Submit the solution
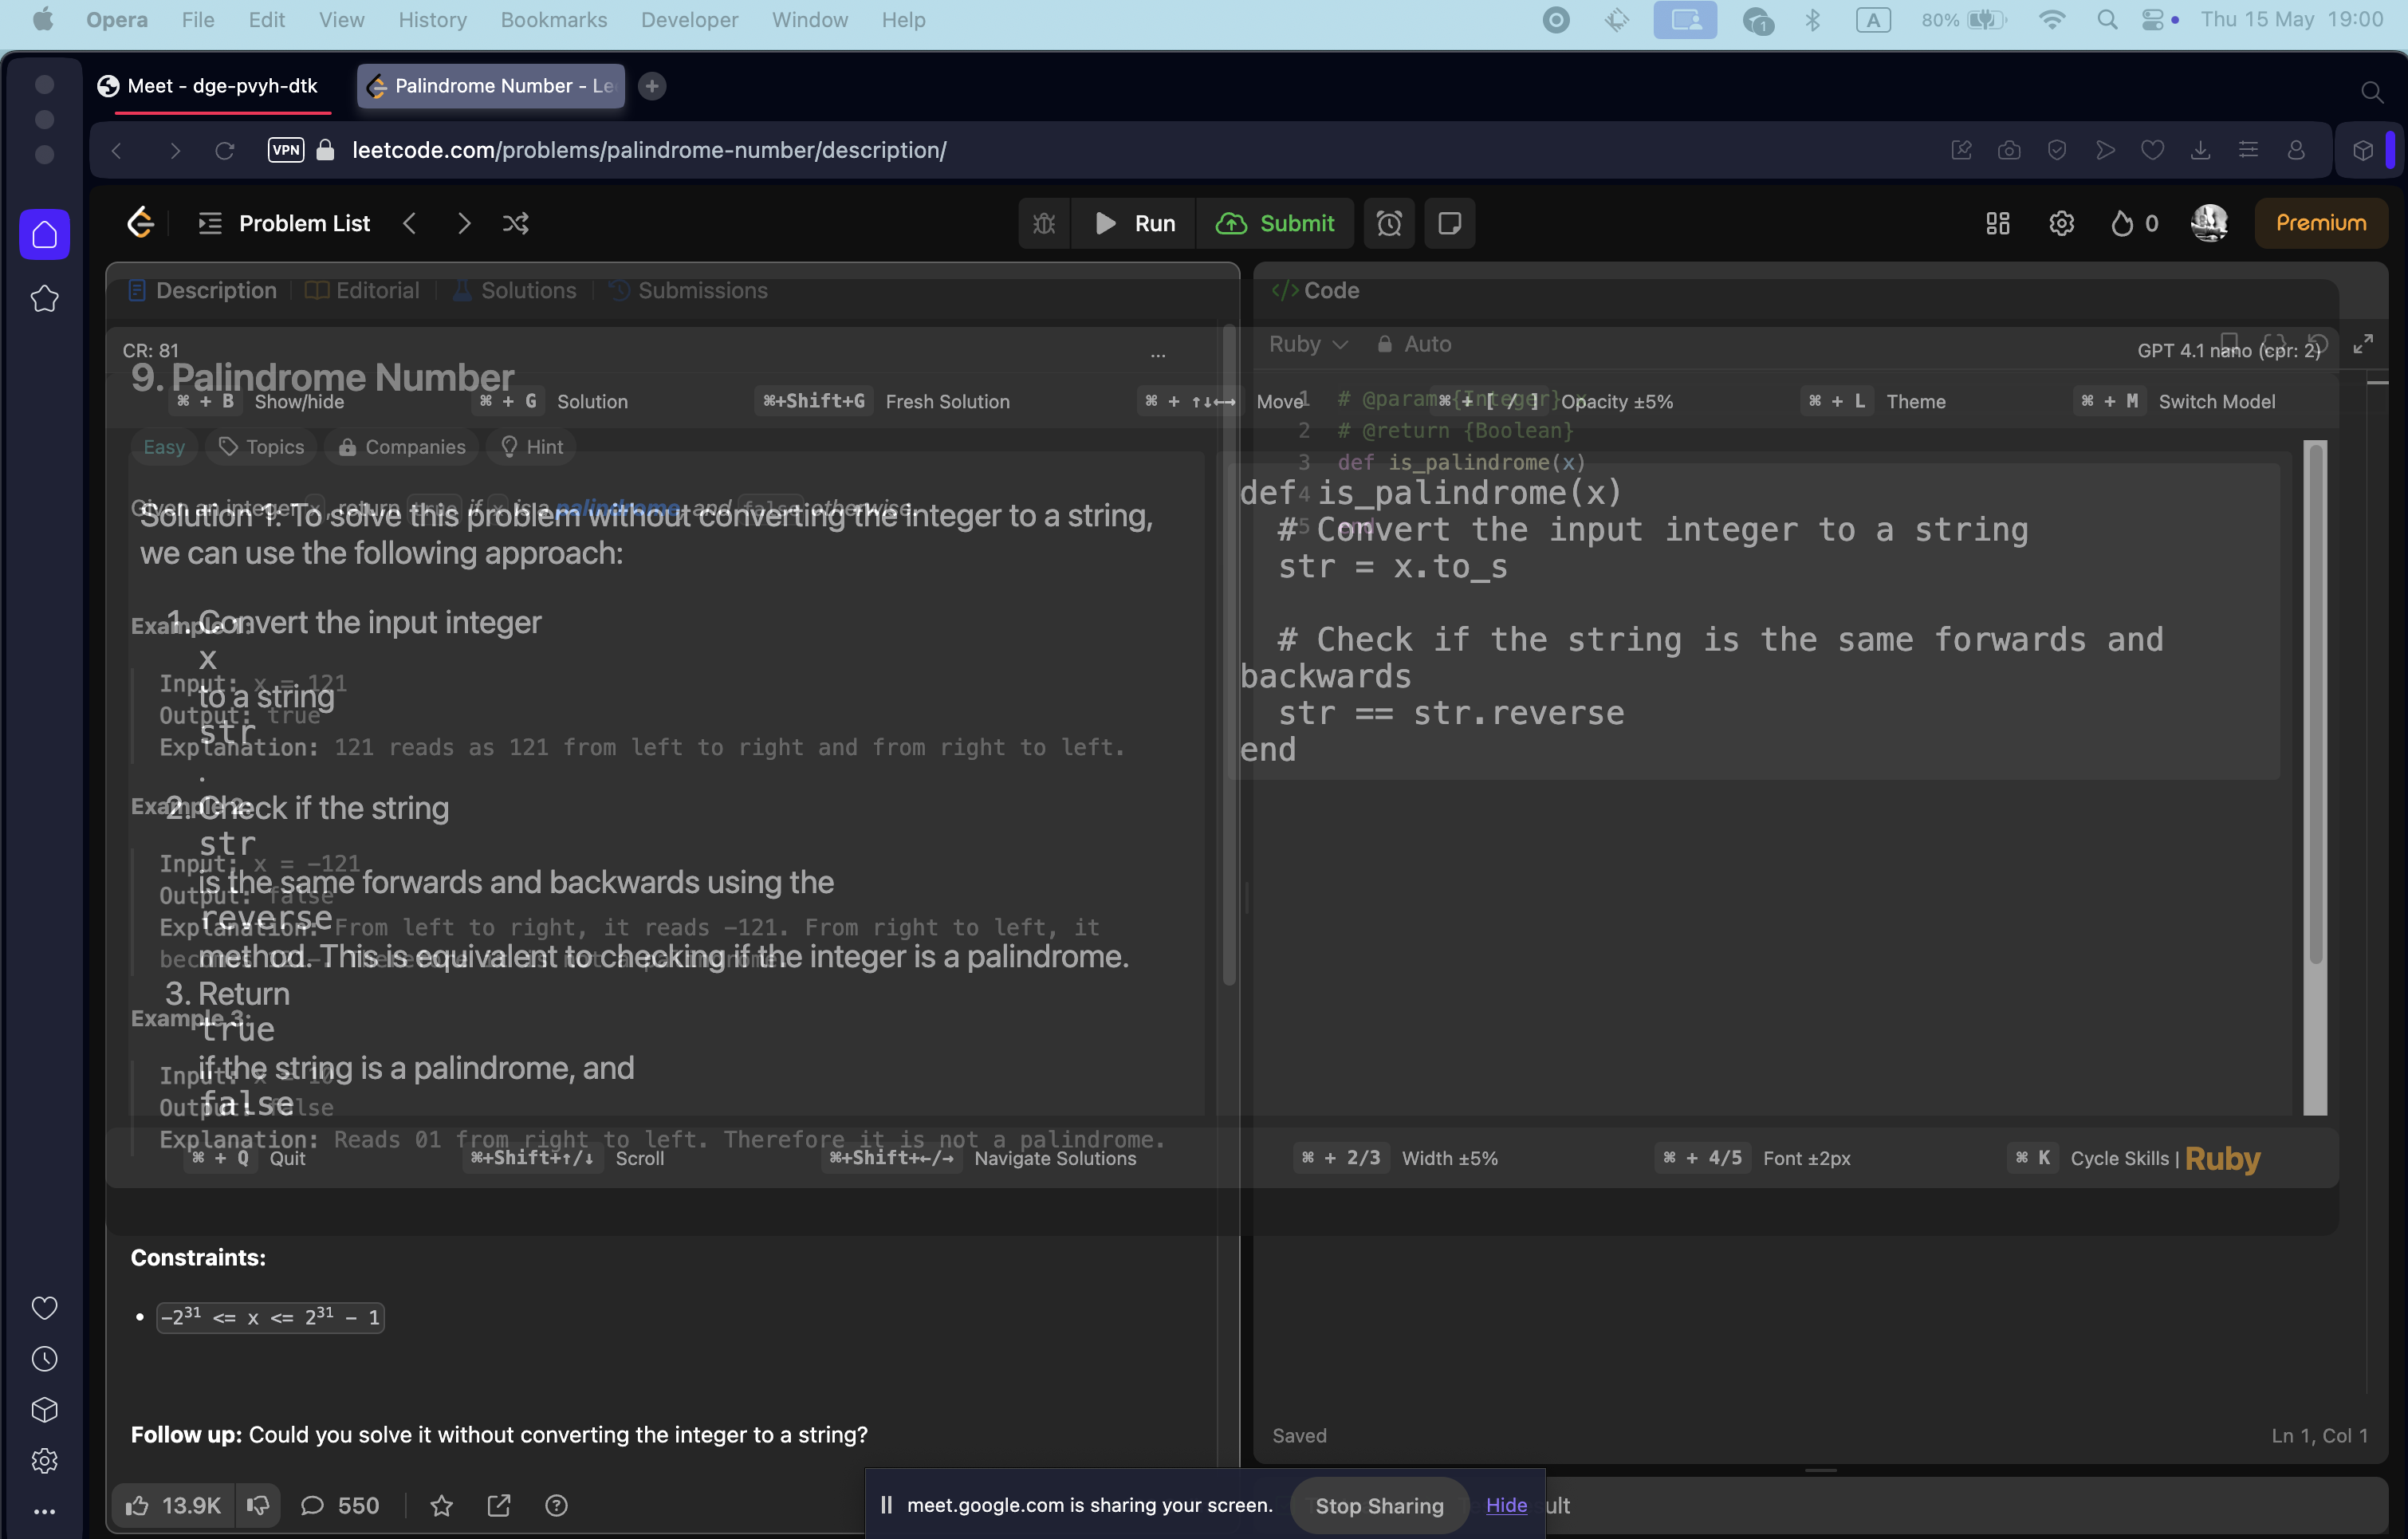 click(x=1275, y=223)
